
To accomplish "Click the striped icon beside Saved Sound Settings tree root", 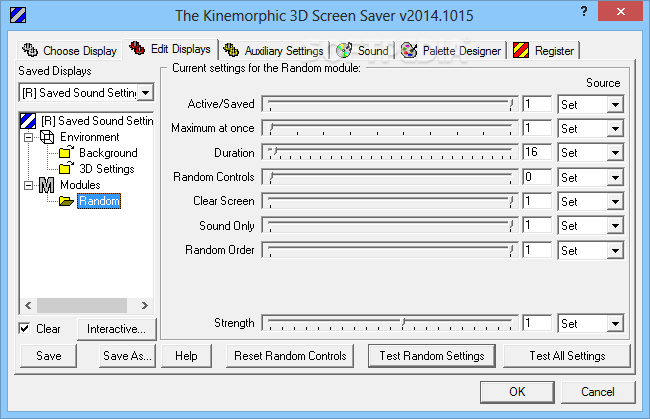I will (28, 121).
